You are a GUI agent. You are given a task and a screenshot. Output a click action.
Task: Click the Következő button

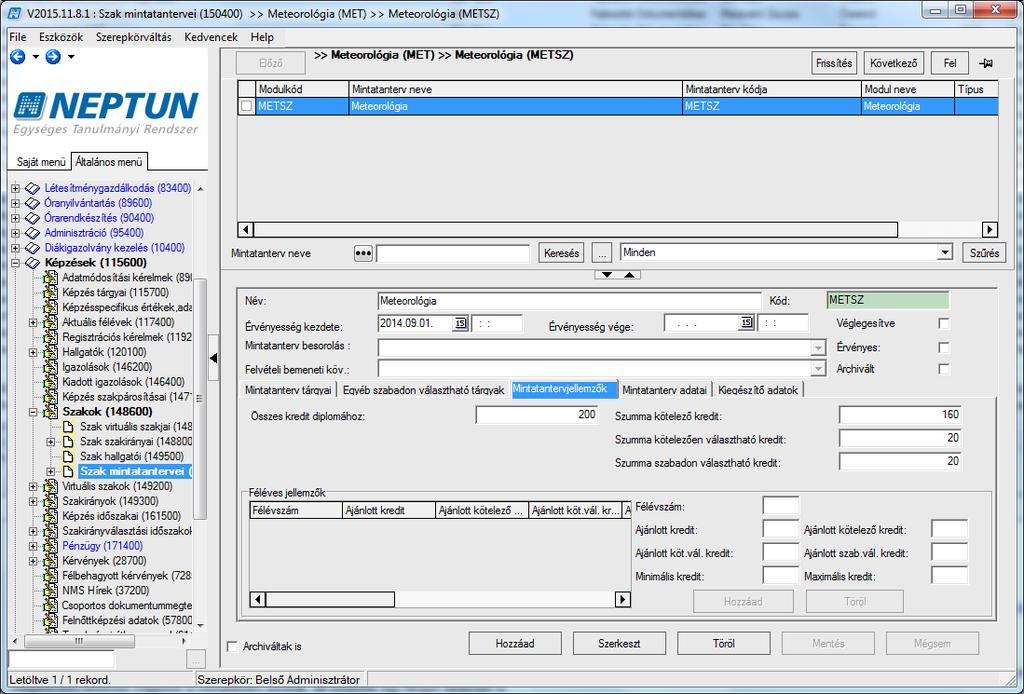[893, 63]
